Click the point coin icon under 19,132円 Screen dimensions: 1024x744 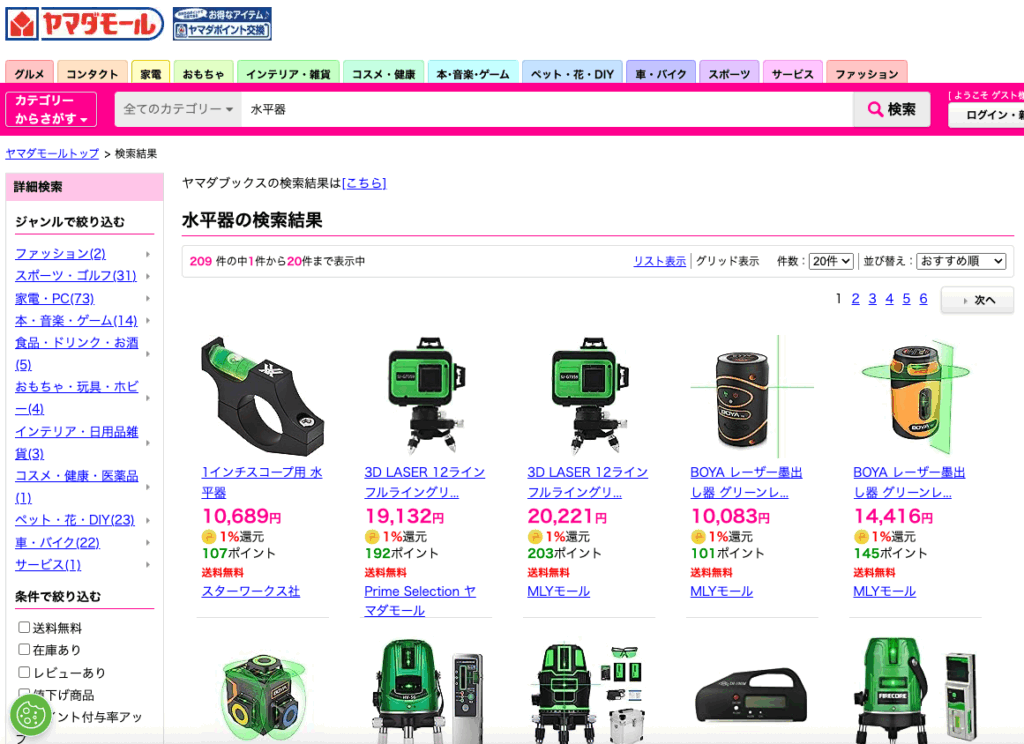[372, 537]
